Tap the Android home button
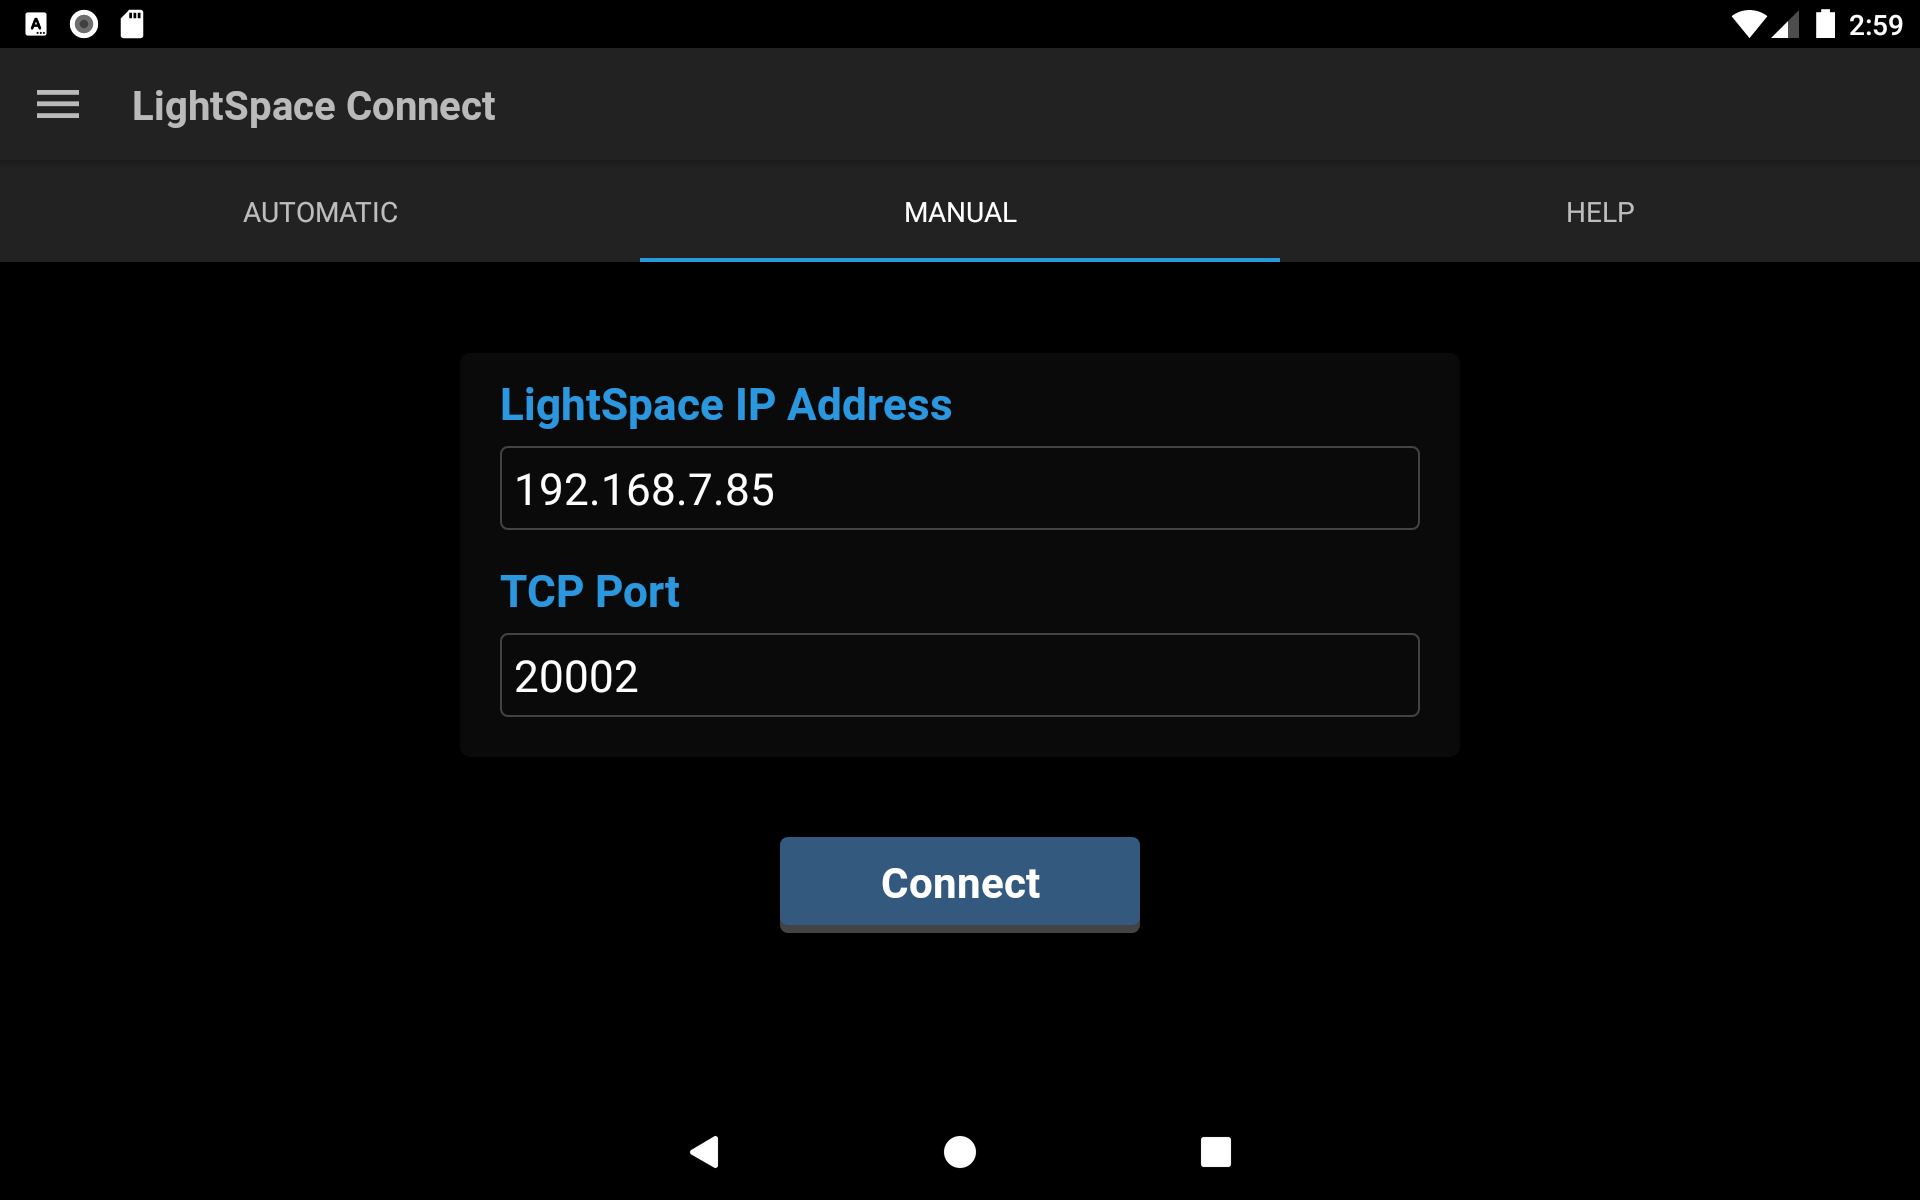This screenshot has height=1200, width=1920. pos(959,1152)
